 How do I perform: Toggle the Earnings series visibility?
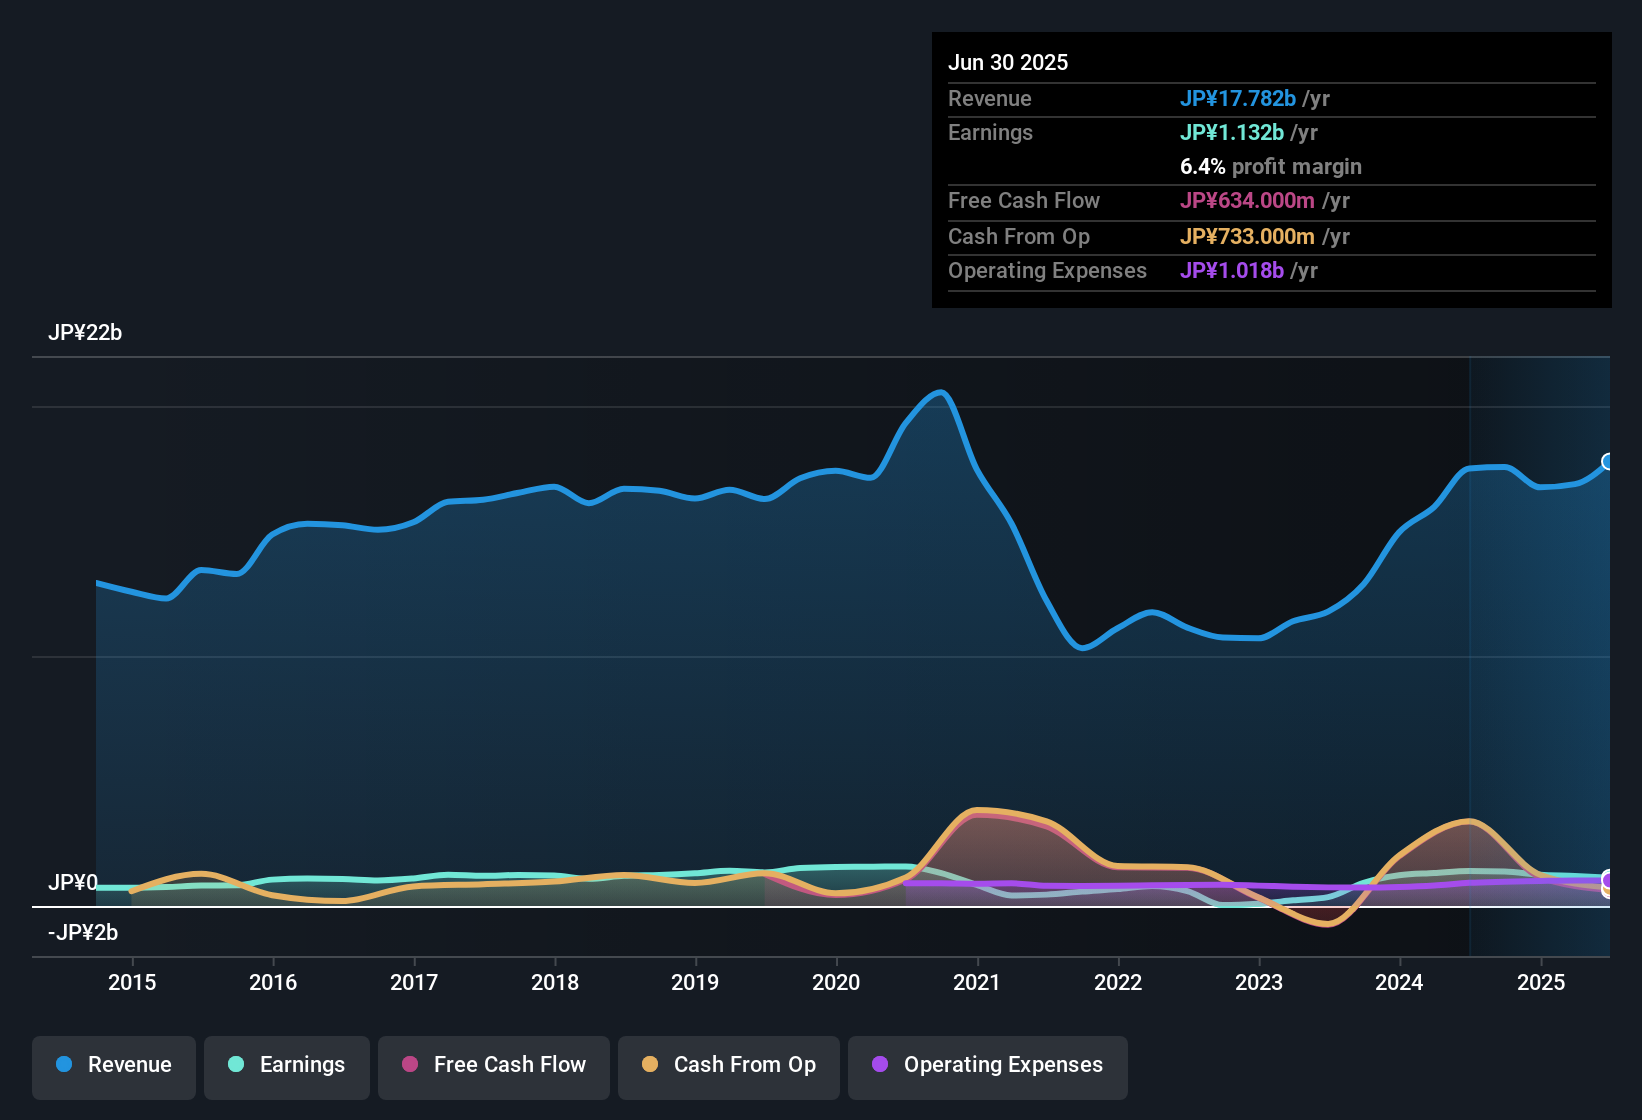click(286, 1066)
